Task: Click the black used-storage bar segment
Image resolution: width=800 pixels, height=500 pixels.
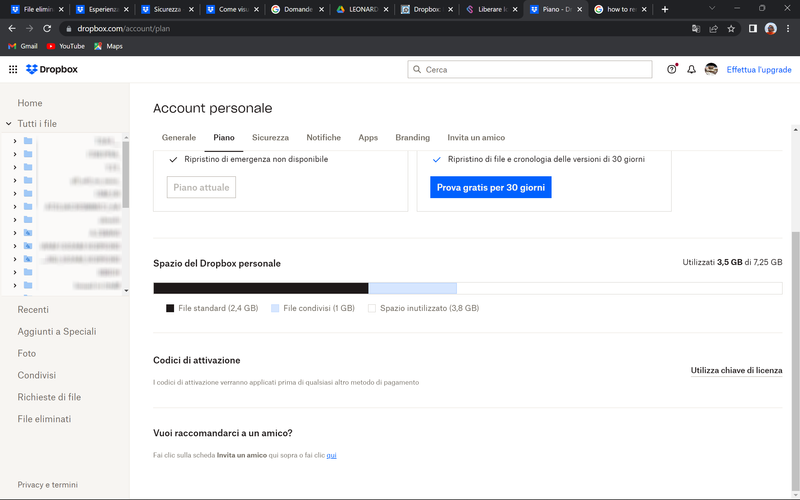Action: pyautogui.click(x=260, y=289)
